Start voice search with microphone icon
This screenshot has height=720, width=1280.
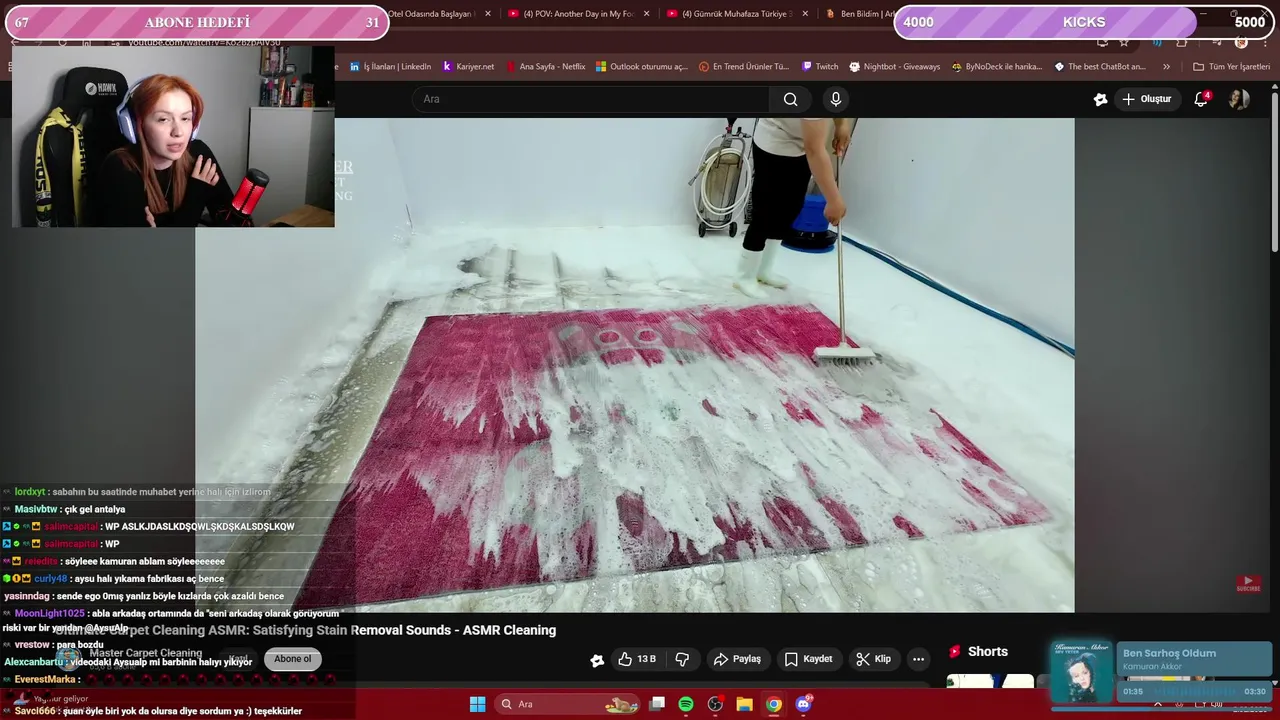point(836,99)
